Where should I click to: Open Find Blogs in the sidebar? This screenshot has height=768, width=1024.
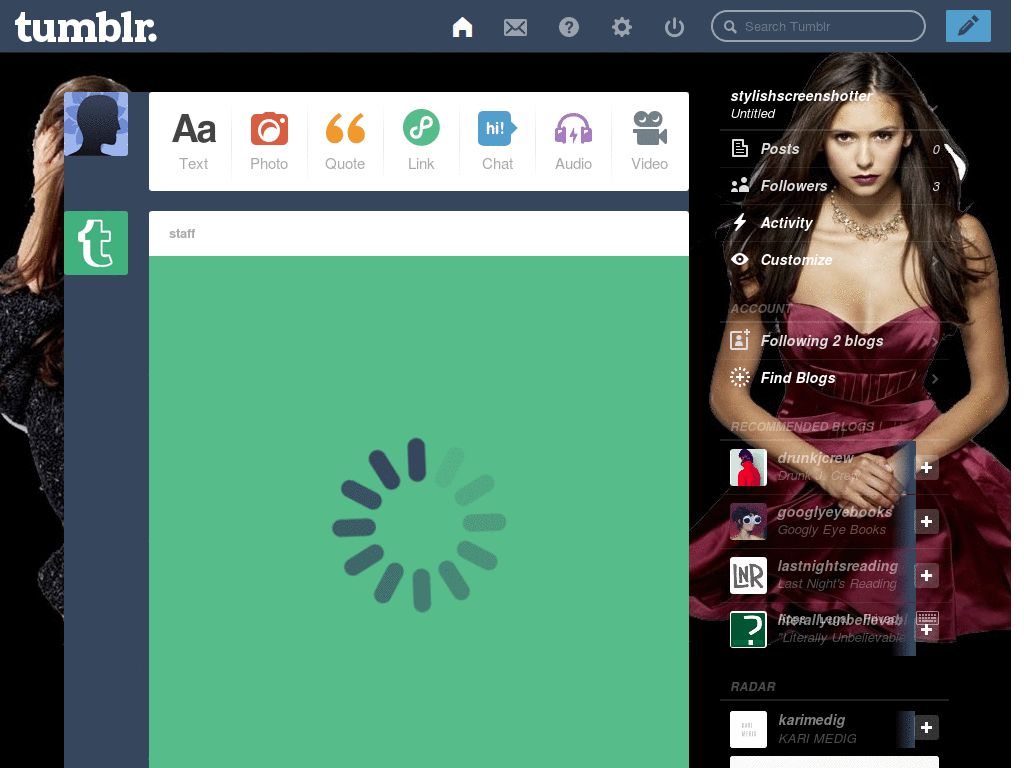835,378
